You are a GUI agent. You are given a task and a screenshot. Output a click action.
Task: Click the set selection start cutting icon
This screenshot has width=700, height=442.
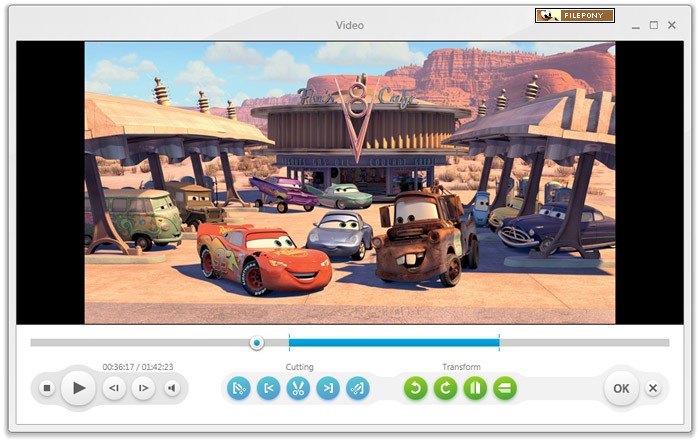point(239,388)
